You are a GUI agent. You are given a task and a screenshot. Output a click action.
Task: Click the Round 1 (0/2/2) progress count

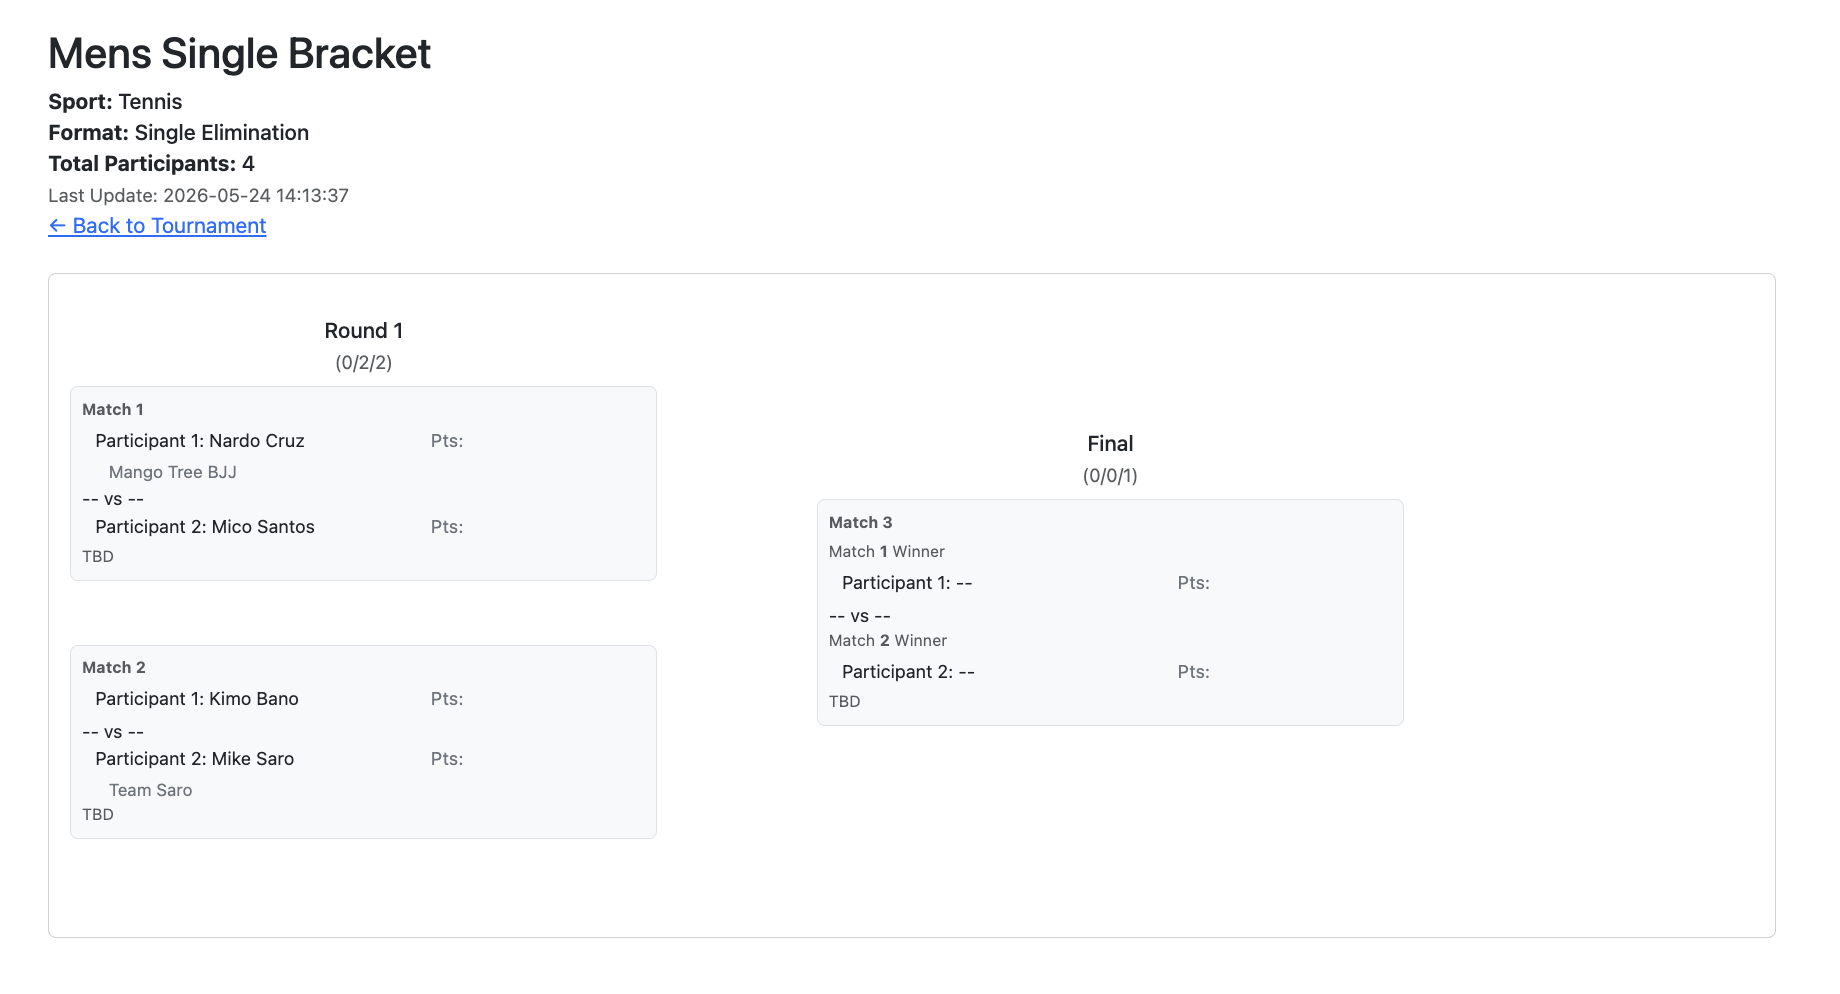tap(364, 363)
